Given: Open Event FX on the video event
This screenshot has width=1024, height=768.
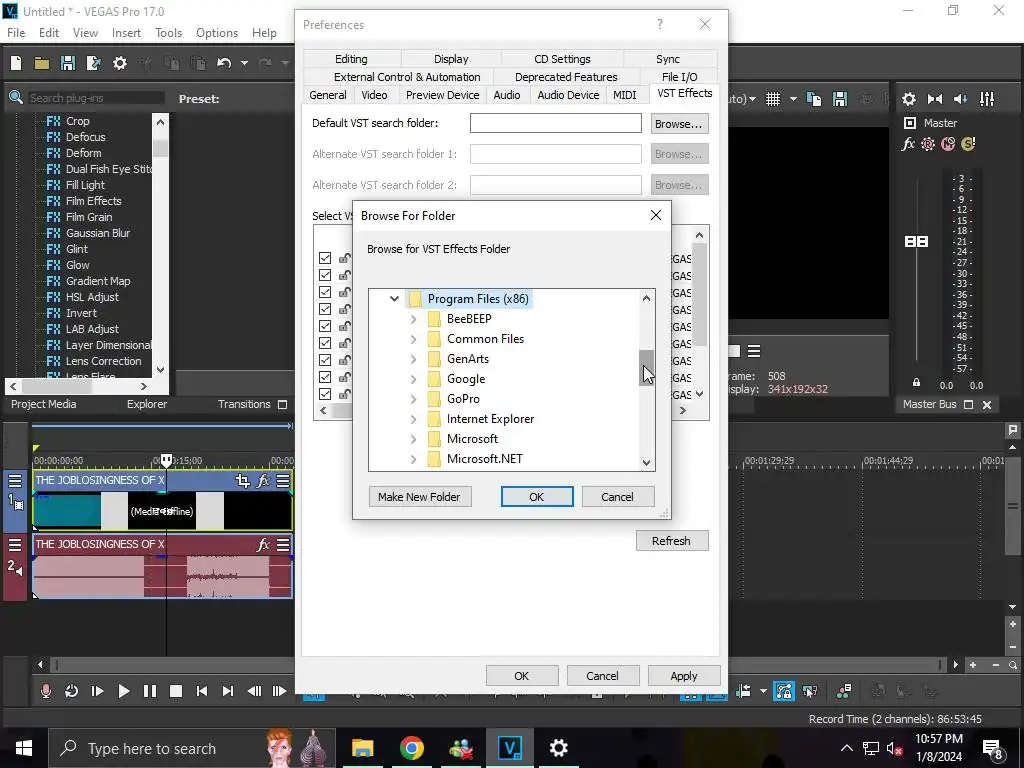Looking at the screenshot, I should click(263, 481).
